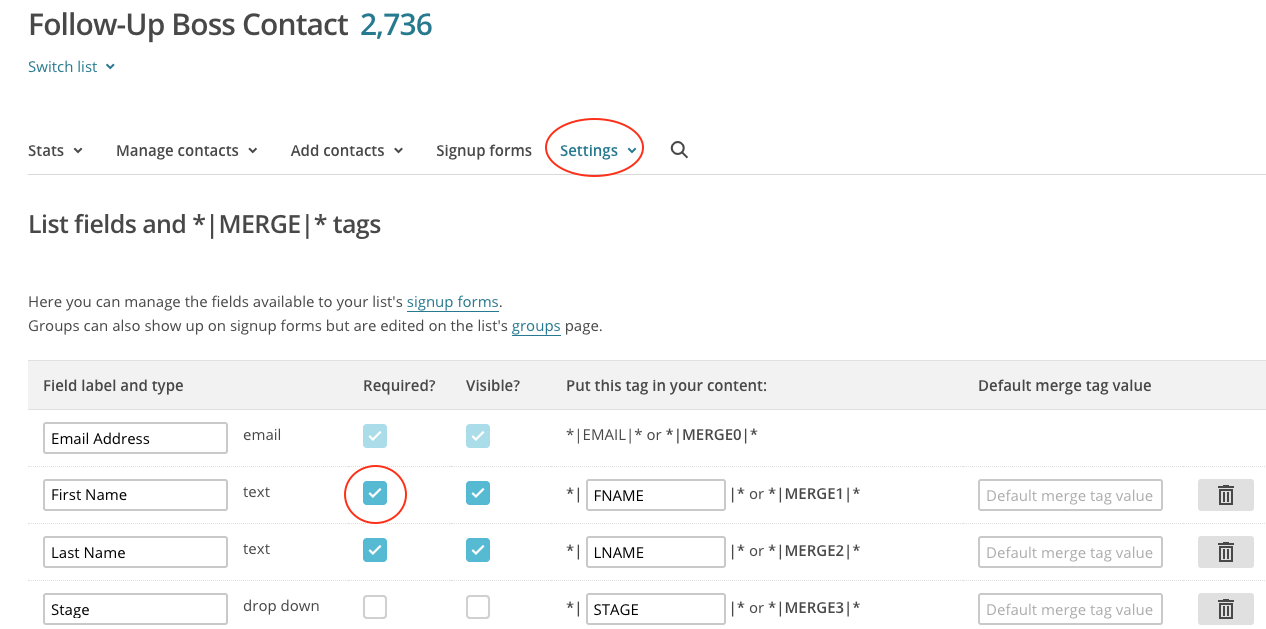
Task: Delete the Stage field with trash icon
Action: click(x=1226, y=609)
